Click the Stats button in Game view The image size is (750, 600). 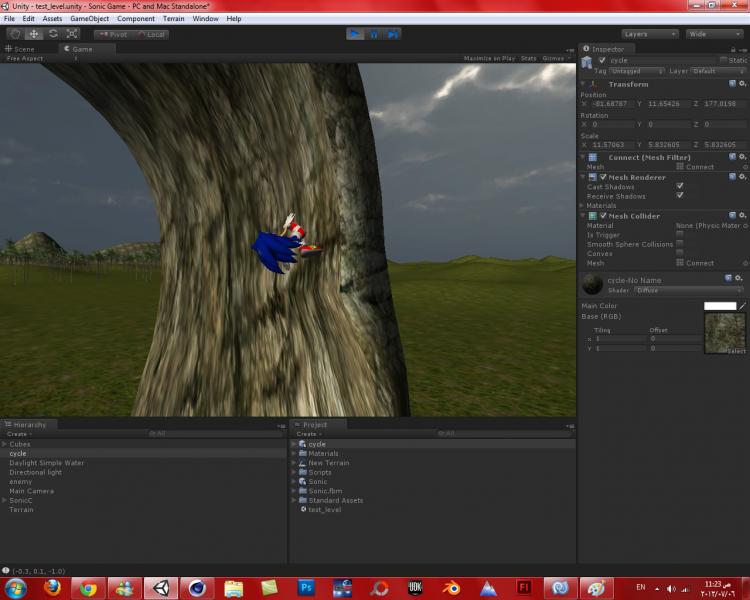(x=529, y=58)
